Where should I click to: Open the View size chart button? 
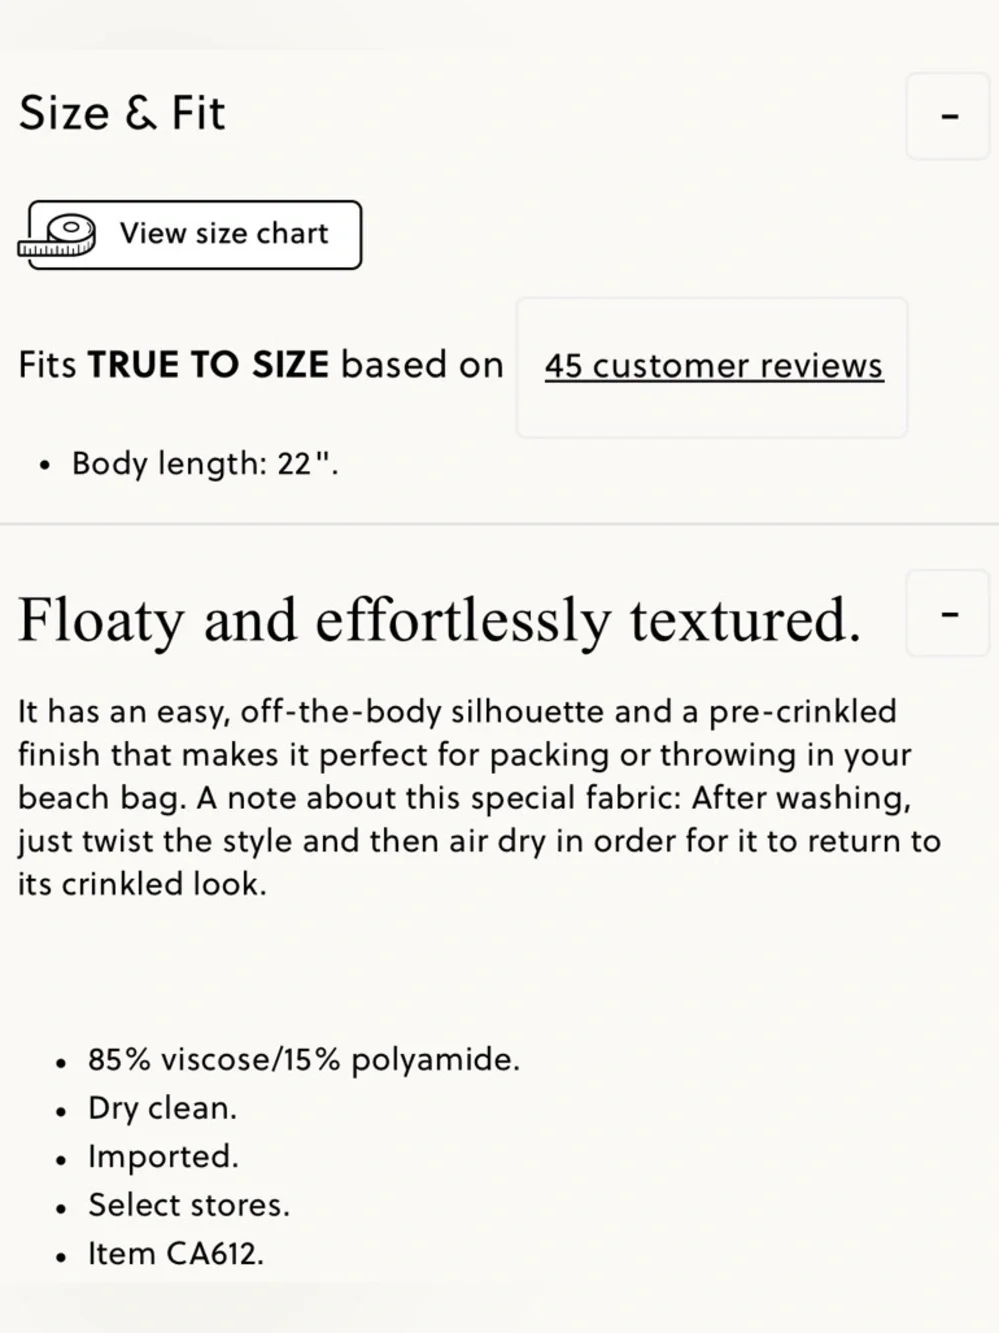pos(223,234)
